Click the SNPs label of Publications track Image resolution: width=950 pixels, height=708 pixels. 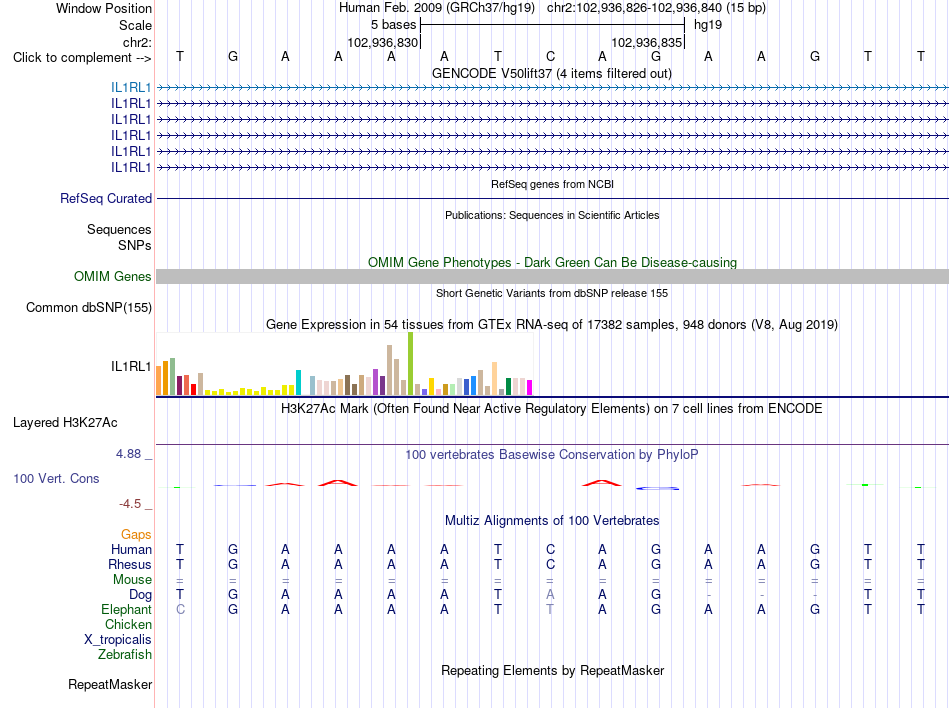135,245
